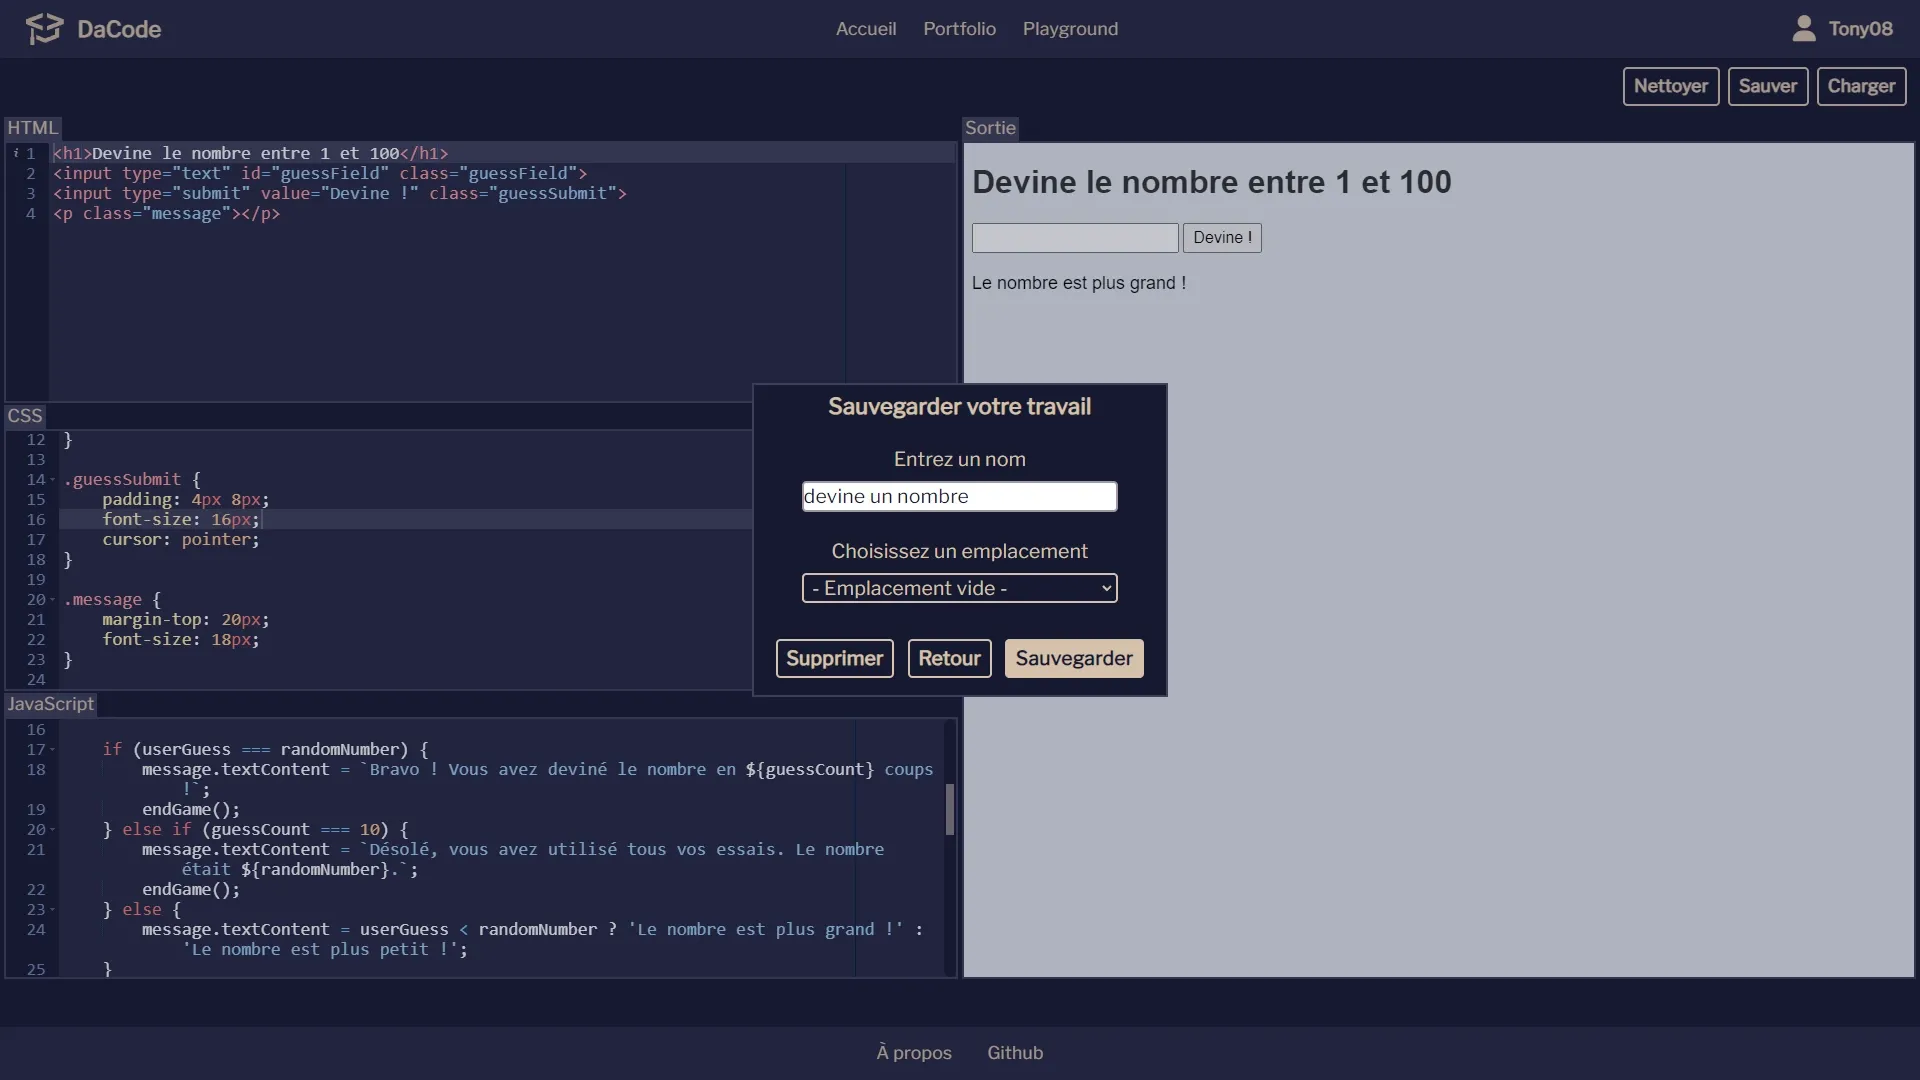This screenshot has width=1920, height=1080.
Task: Select the 'devine un nombre' name field
Action: pos(959,496)
